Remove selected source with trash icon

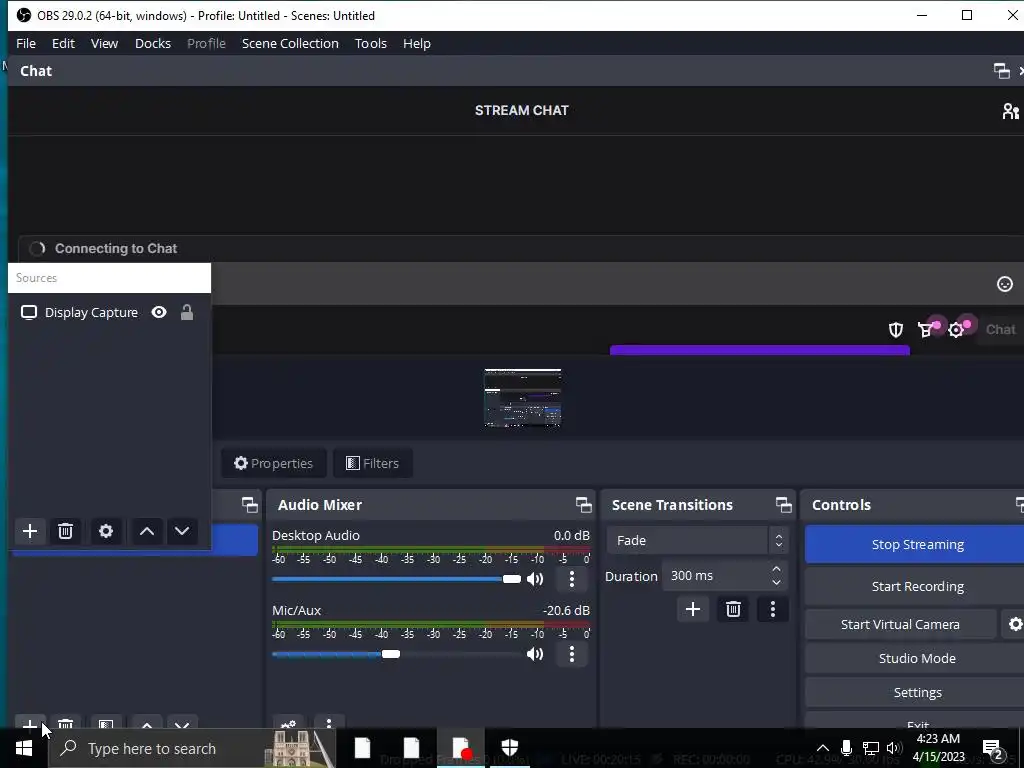[65, 531]
